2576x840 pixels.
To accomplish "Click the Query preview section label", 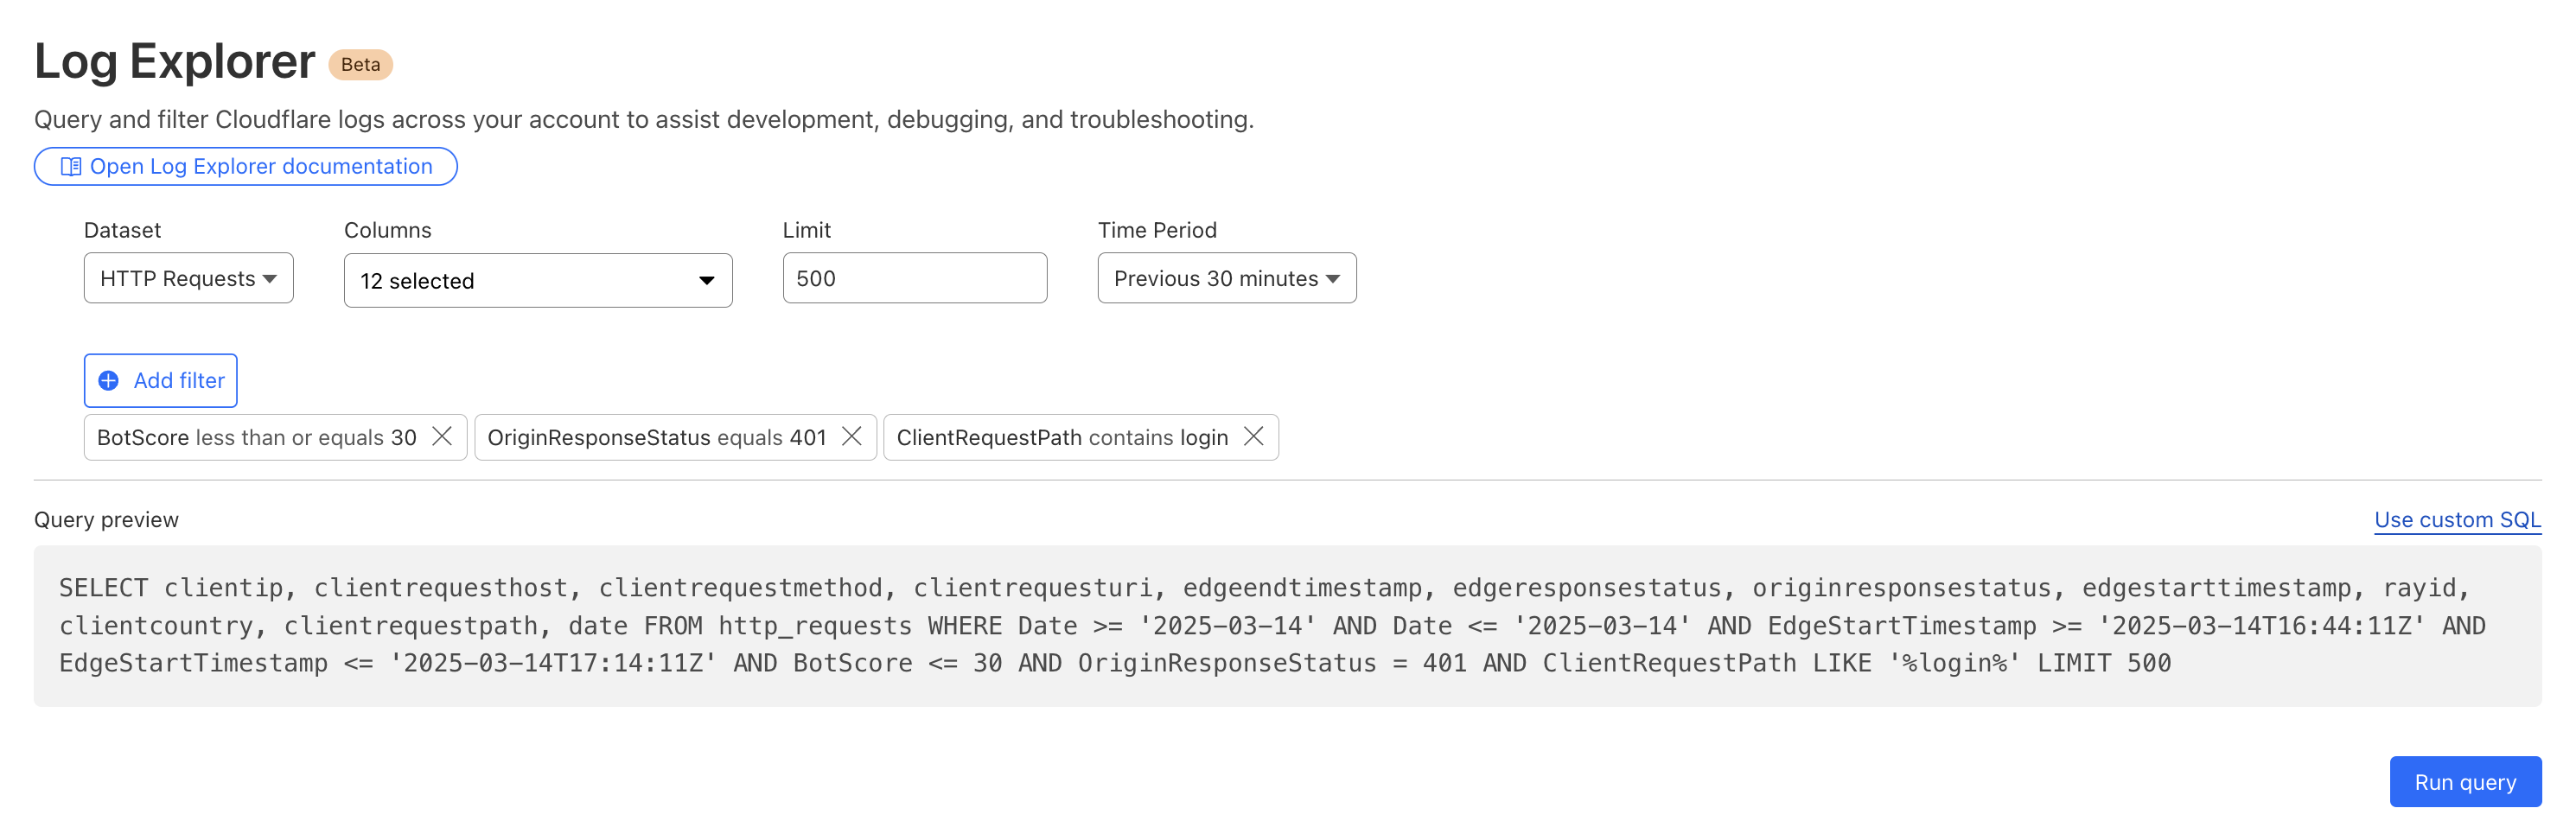I will [106, 519].
